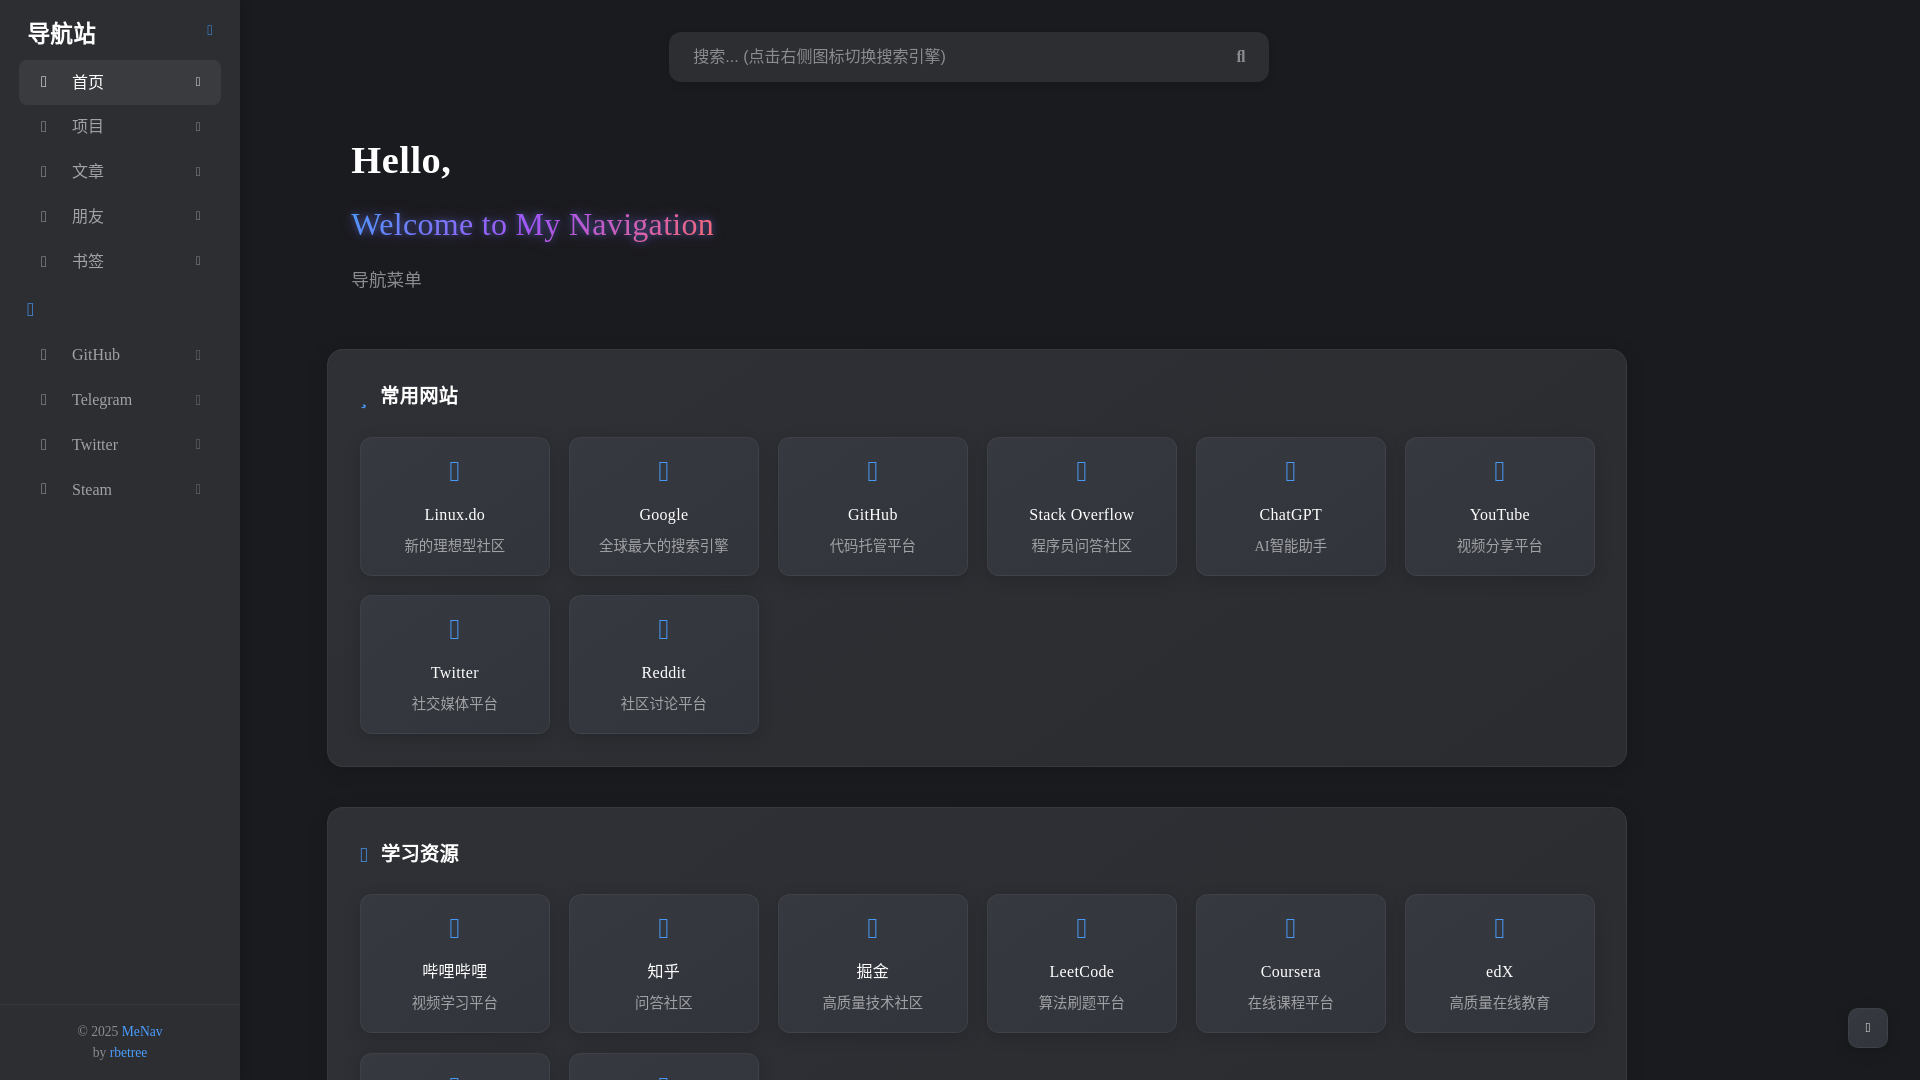The width and height of the screenshot is (1920, 1080).
Task: Click the YouTube card icon
Action: [1500, 471]
